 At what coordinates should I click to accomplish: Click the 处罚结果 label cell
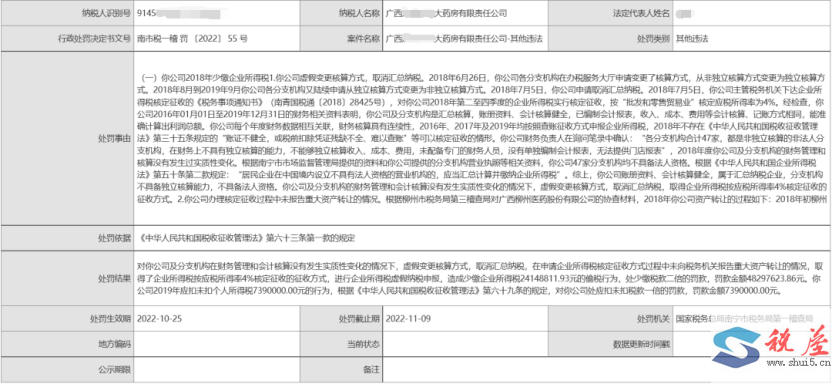pyautogui.click(x=66, y=278)
